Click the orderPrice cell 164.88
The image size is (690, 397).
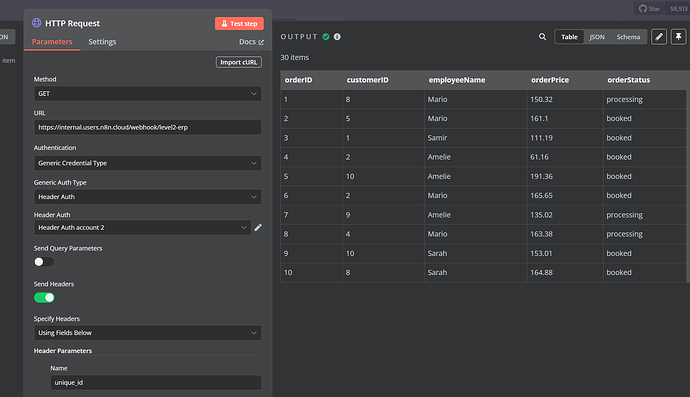click(x=565, y=272)
